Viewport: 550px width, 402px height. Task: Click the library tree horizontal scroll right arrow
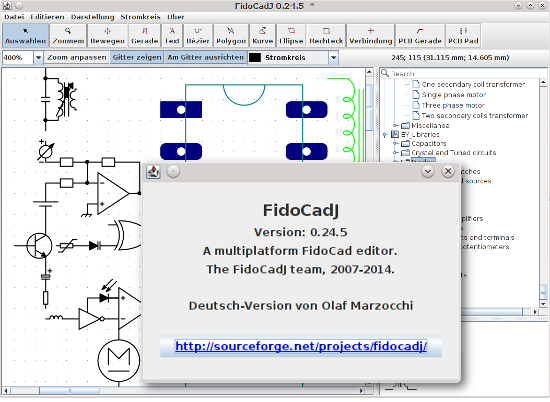pyautogui.click(x=535, y=311)
